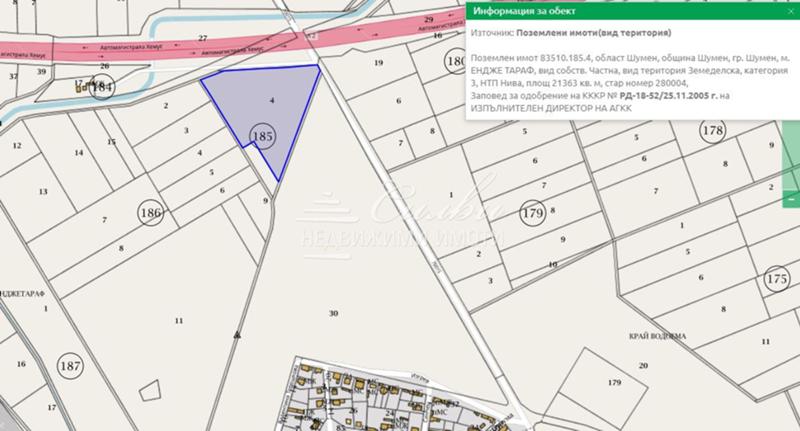This screenshot has height=431, width=800.
Task: Select parcel 19 right of highlighted plot
Action: click(378, 63)
